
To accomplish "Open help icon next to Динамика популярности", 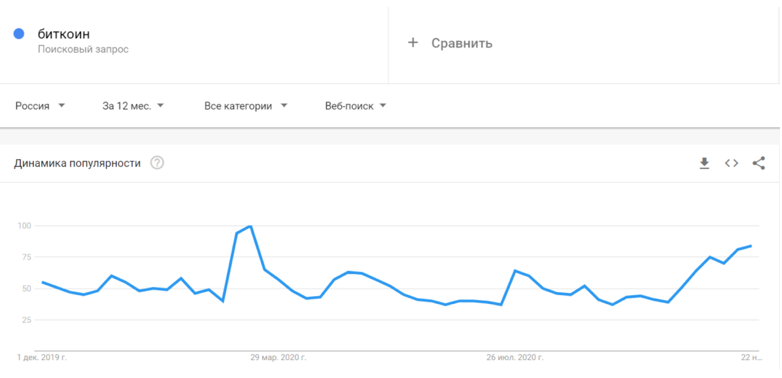I will point(157,163).
